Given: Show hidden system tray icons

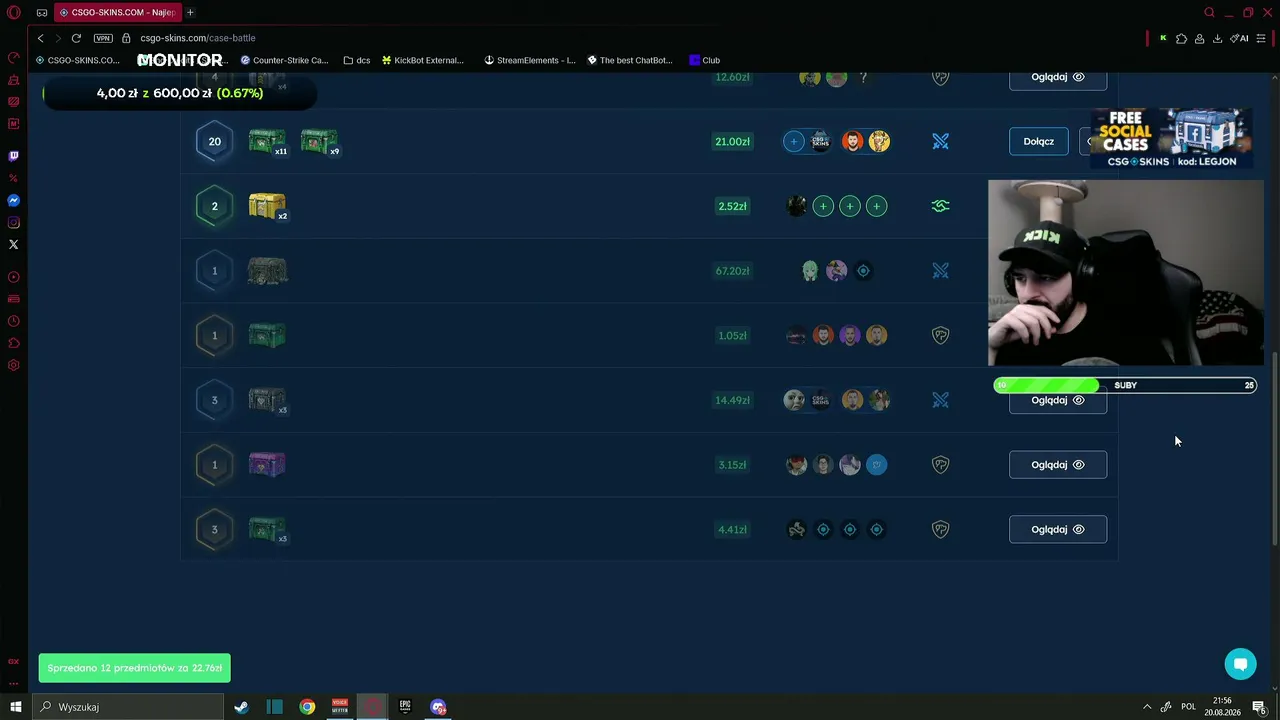Looking at the screenshot, I should click(x=1147, y=707).
